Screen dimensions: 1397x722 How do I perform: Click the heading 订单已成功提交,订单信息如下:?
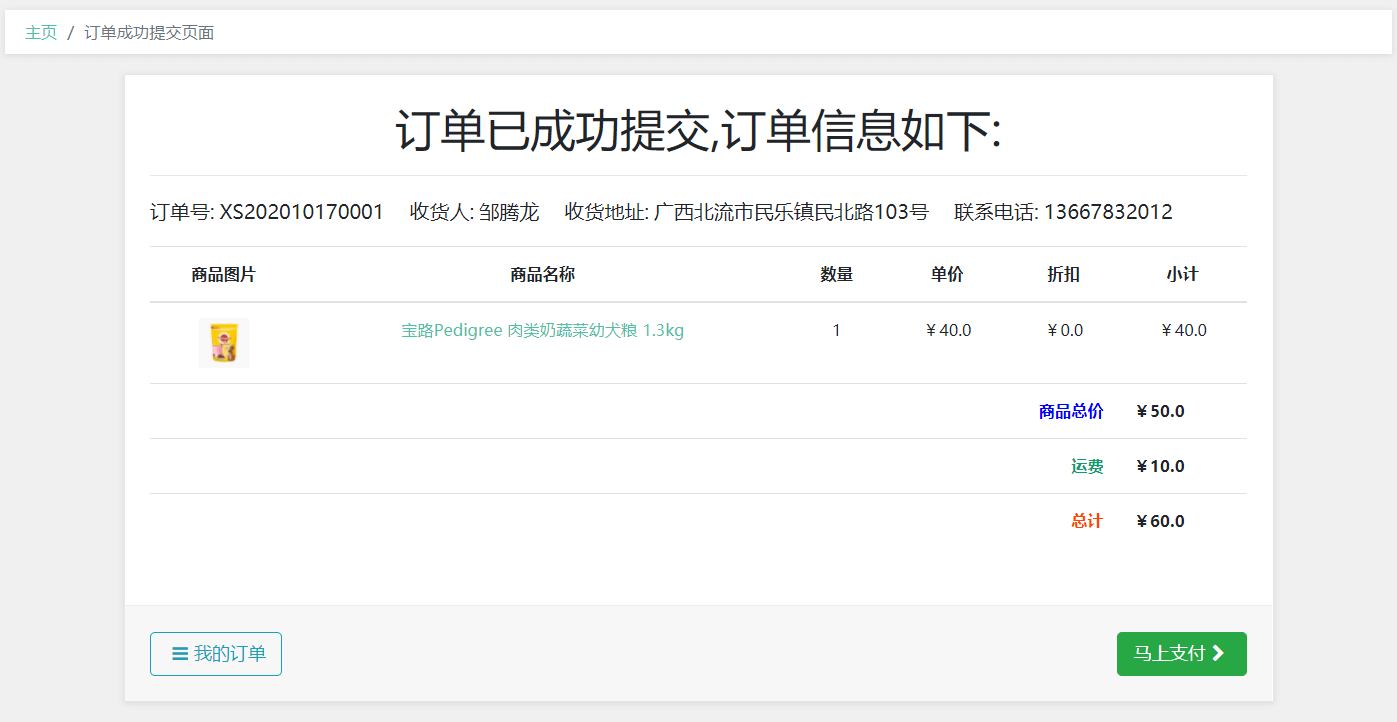[698, 131]
